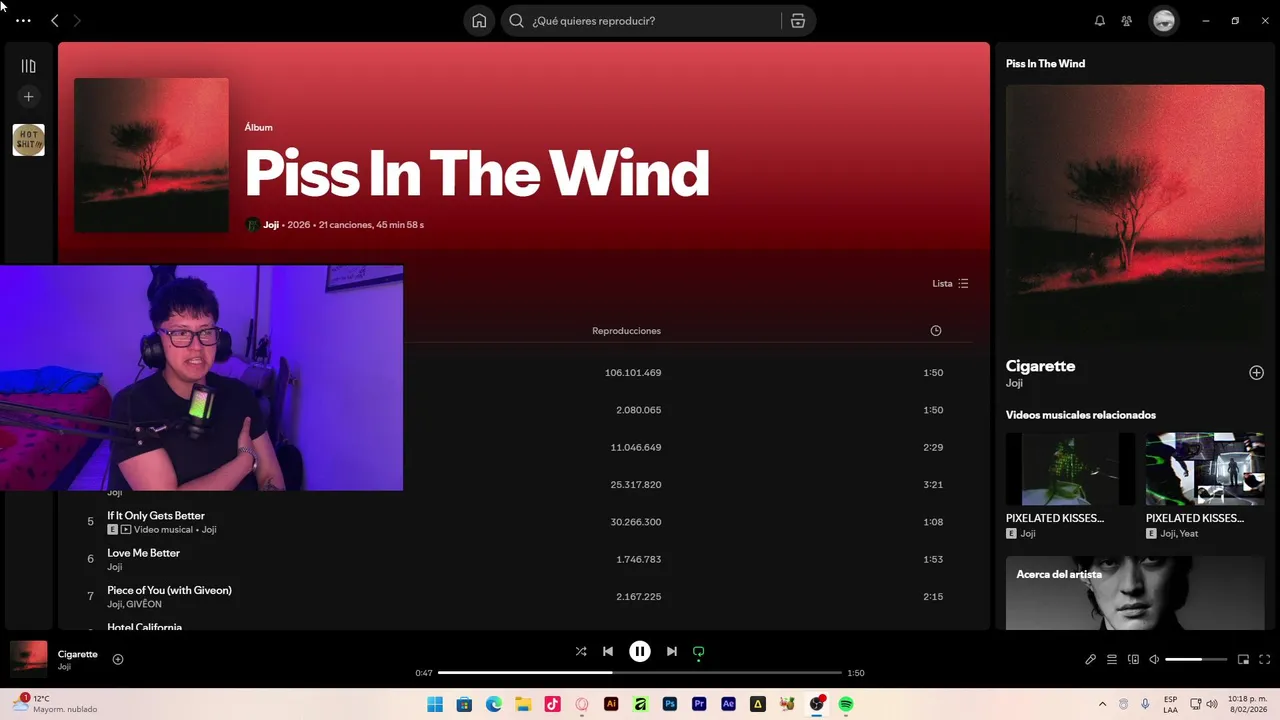Screen dimensions: 1280x720
Task: Open Adobe Illustrator from taskbar
Action: [611, 704]
